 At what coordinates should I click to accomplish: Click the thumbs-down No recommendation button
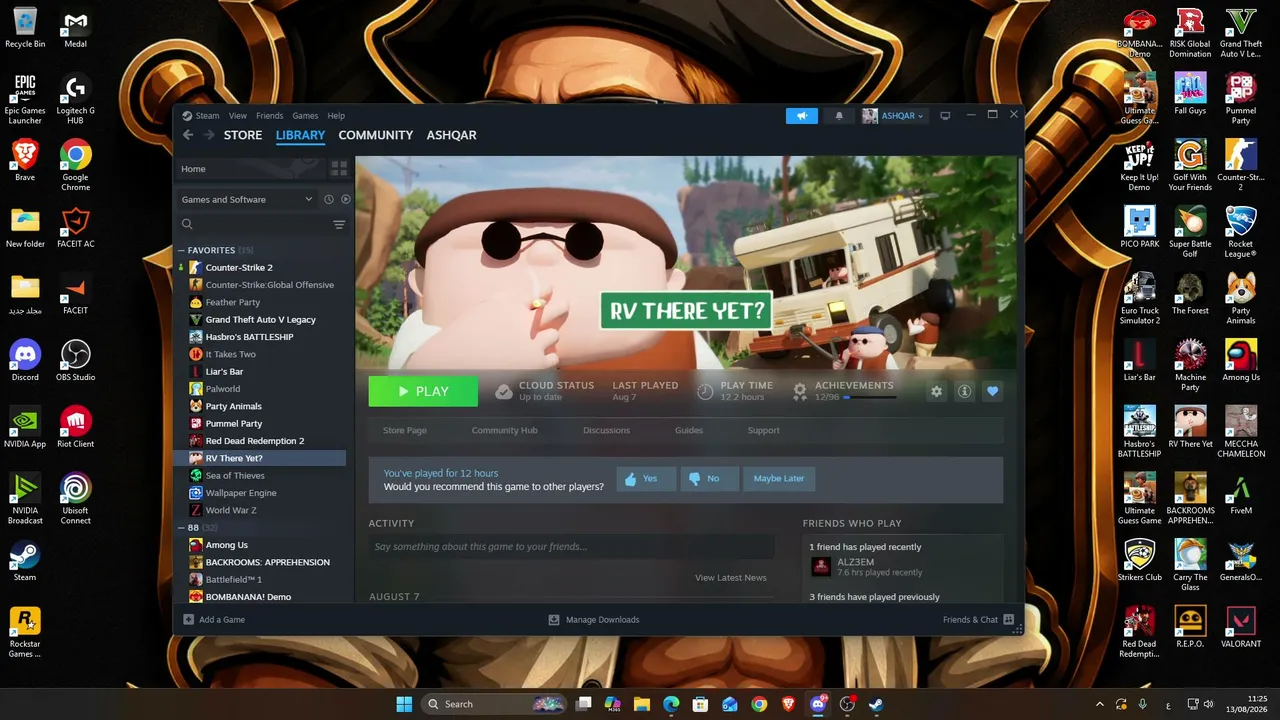(709, 478)
